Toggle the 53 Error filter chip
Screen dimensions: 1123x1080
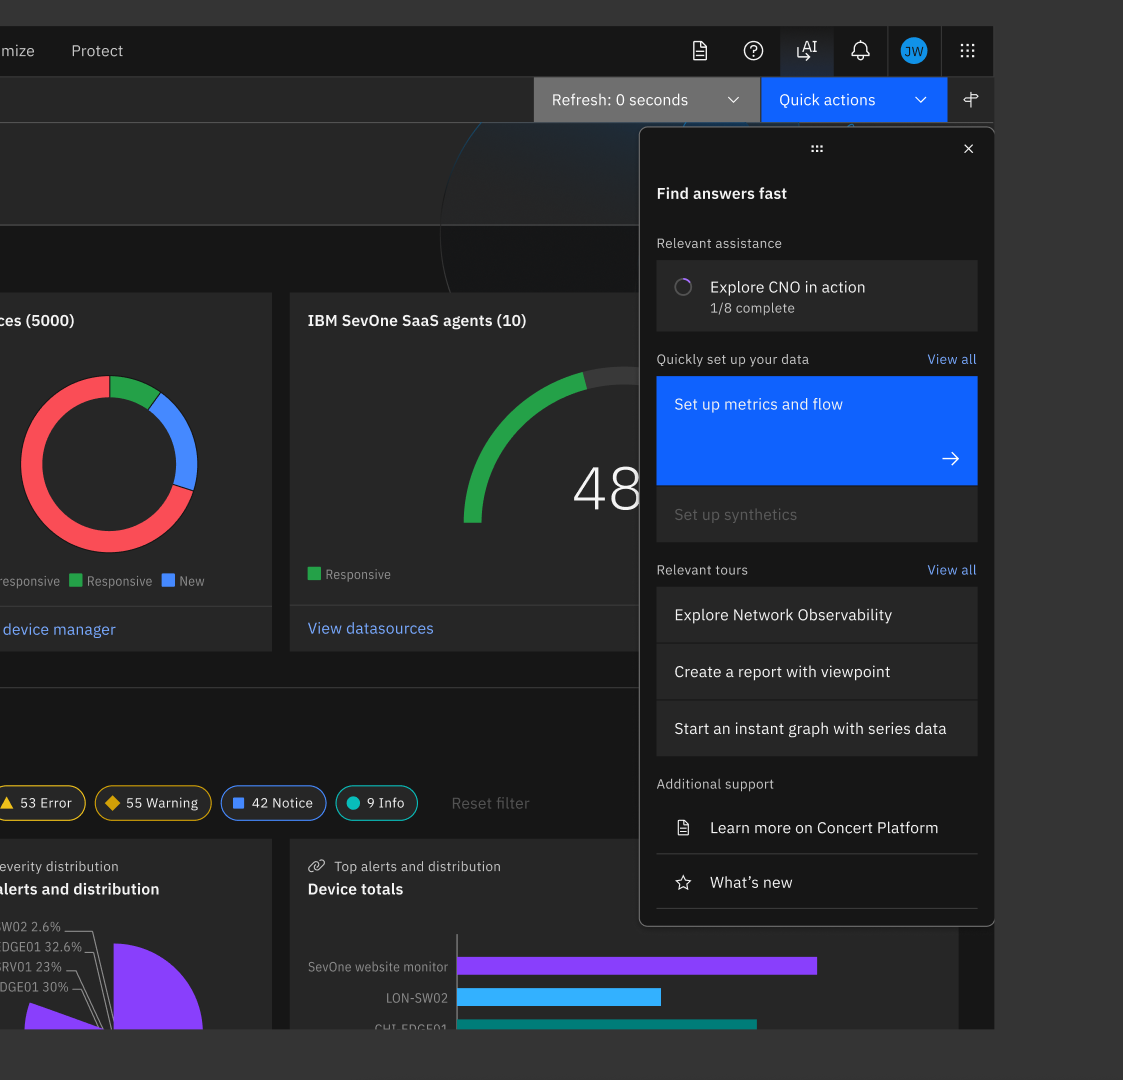tap(39, 803)
